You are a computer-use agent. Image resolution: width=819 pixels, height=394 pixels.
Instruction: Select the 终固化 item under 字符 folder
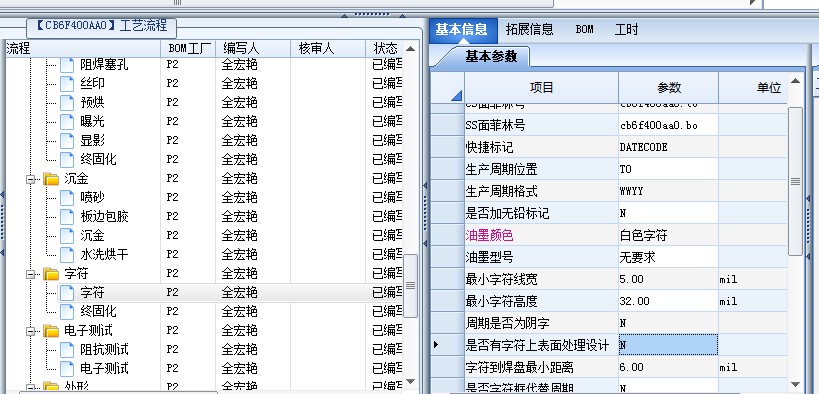click(98, 312)
